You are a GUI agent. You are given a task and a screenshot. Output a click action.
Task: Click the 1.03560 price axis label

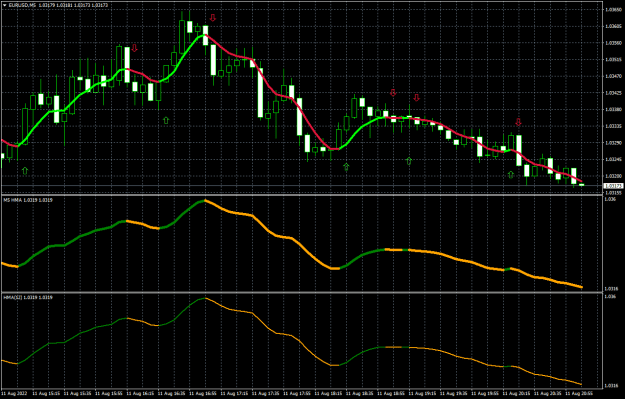613,43
